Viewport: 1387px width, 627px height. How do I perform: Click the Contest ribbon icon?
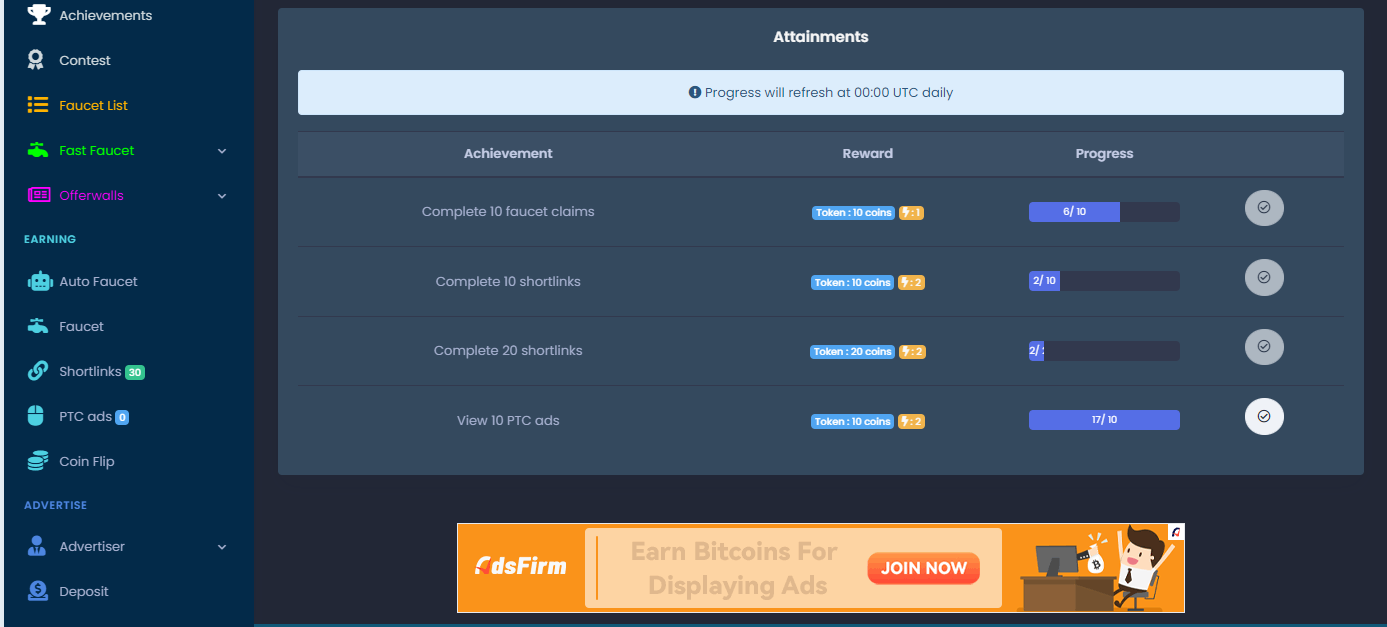[x=36, y=60]
